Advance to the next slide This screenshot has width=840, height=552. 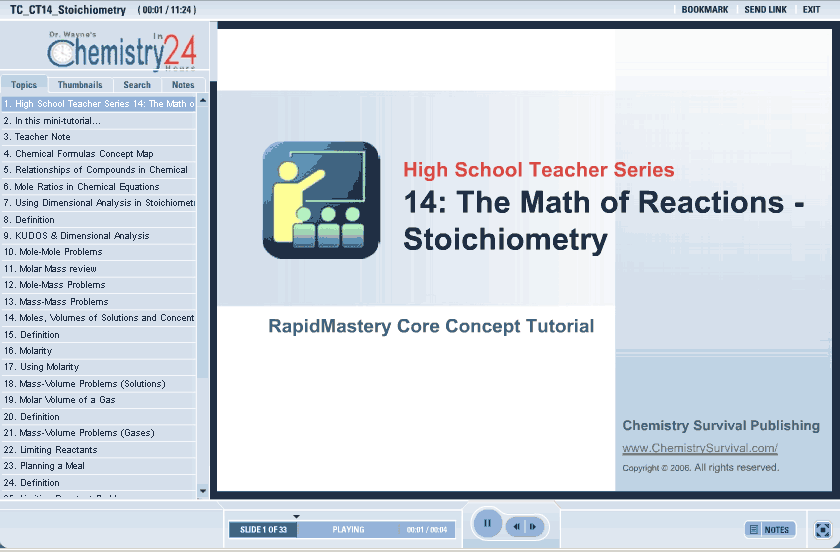click(534, 526)
